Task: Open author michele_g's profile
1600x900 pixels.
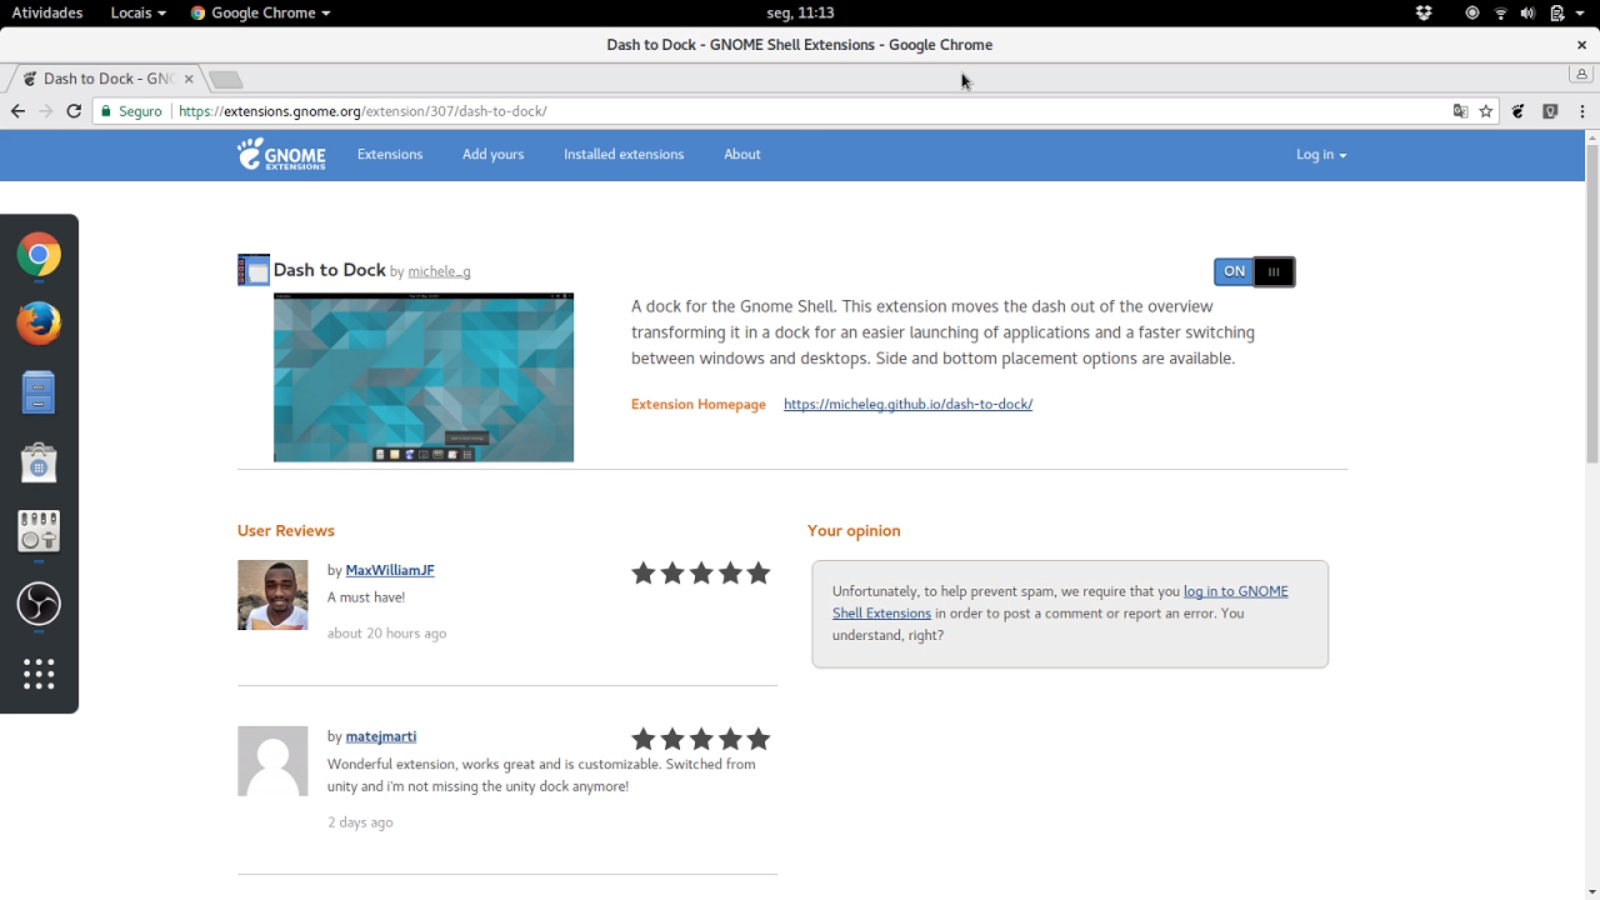Action: [x=439, y=272]
